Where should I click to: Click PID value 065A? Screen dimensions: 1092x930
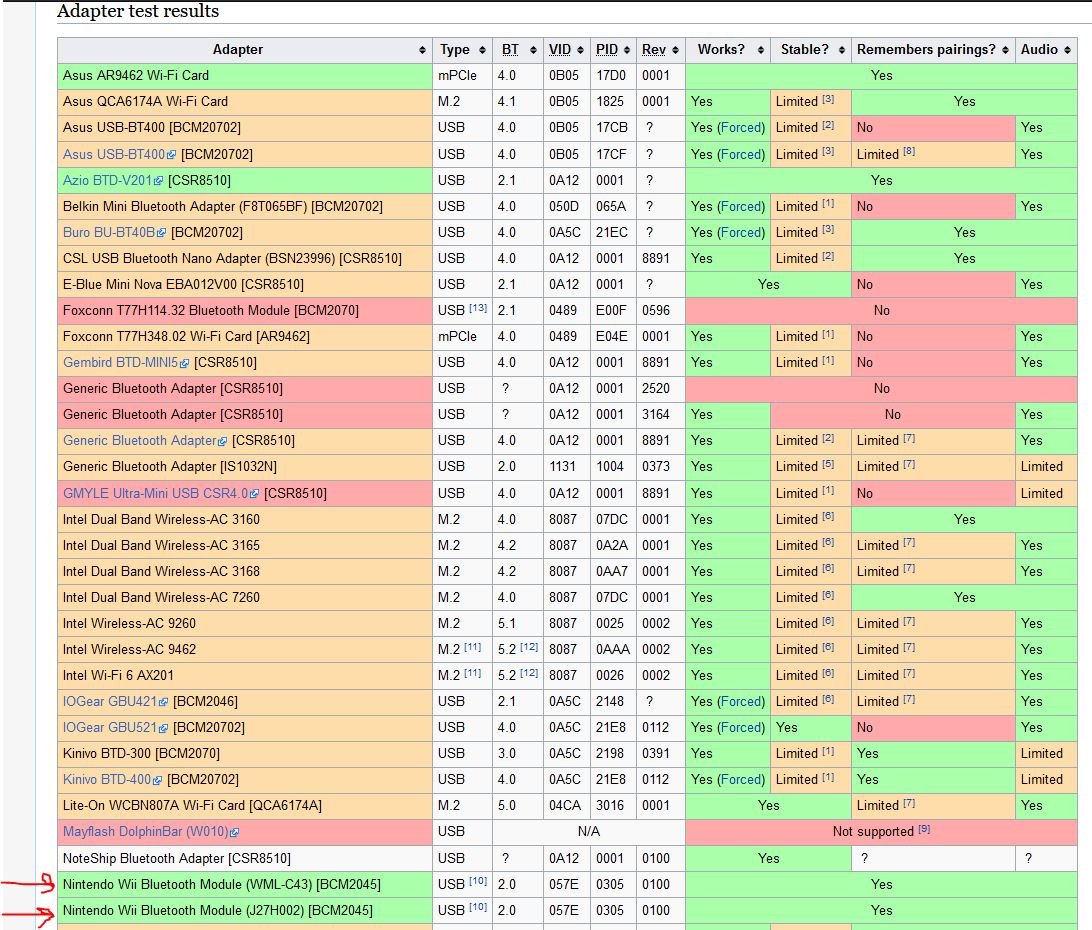[611, 206]
